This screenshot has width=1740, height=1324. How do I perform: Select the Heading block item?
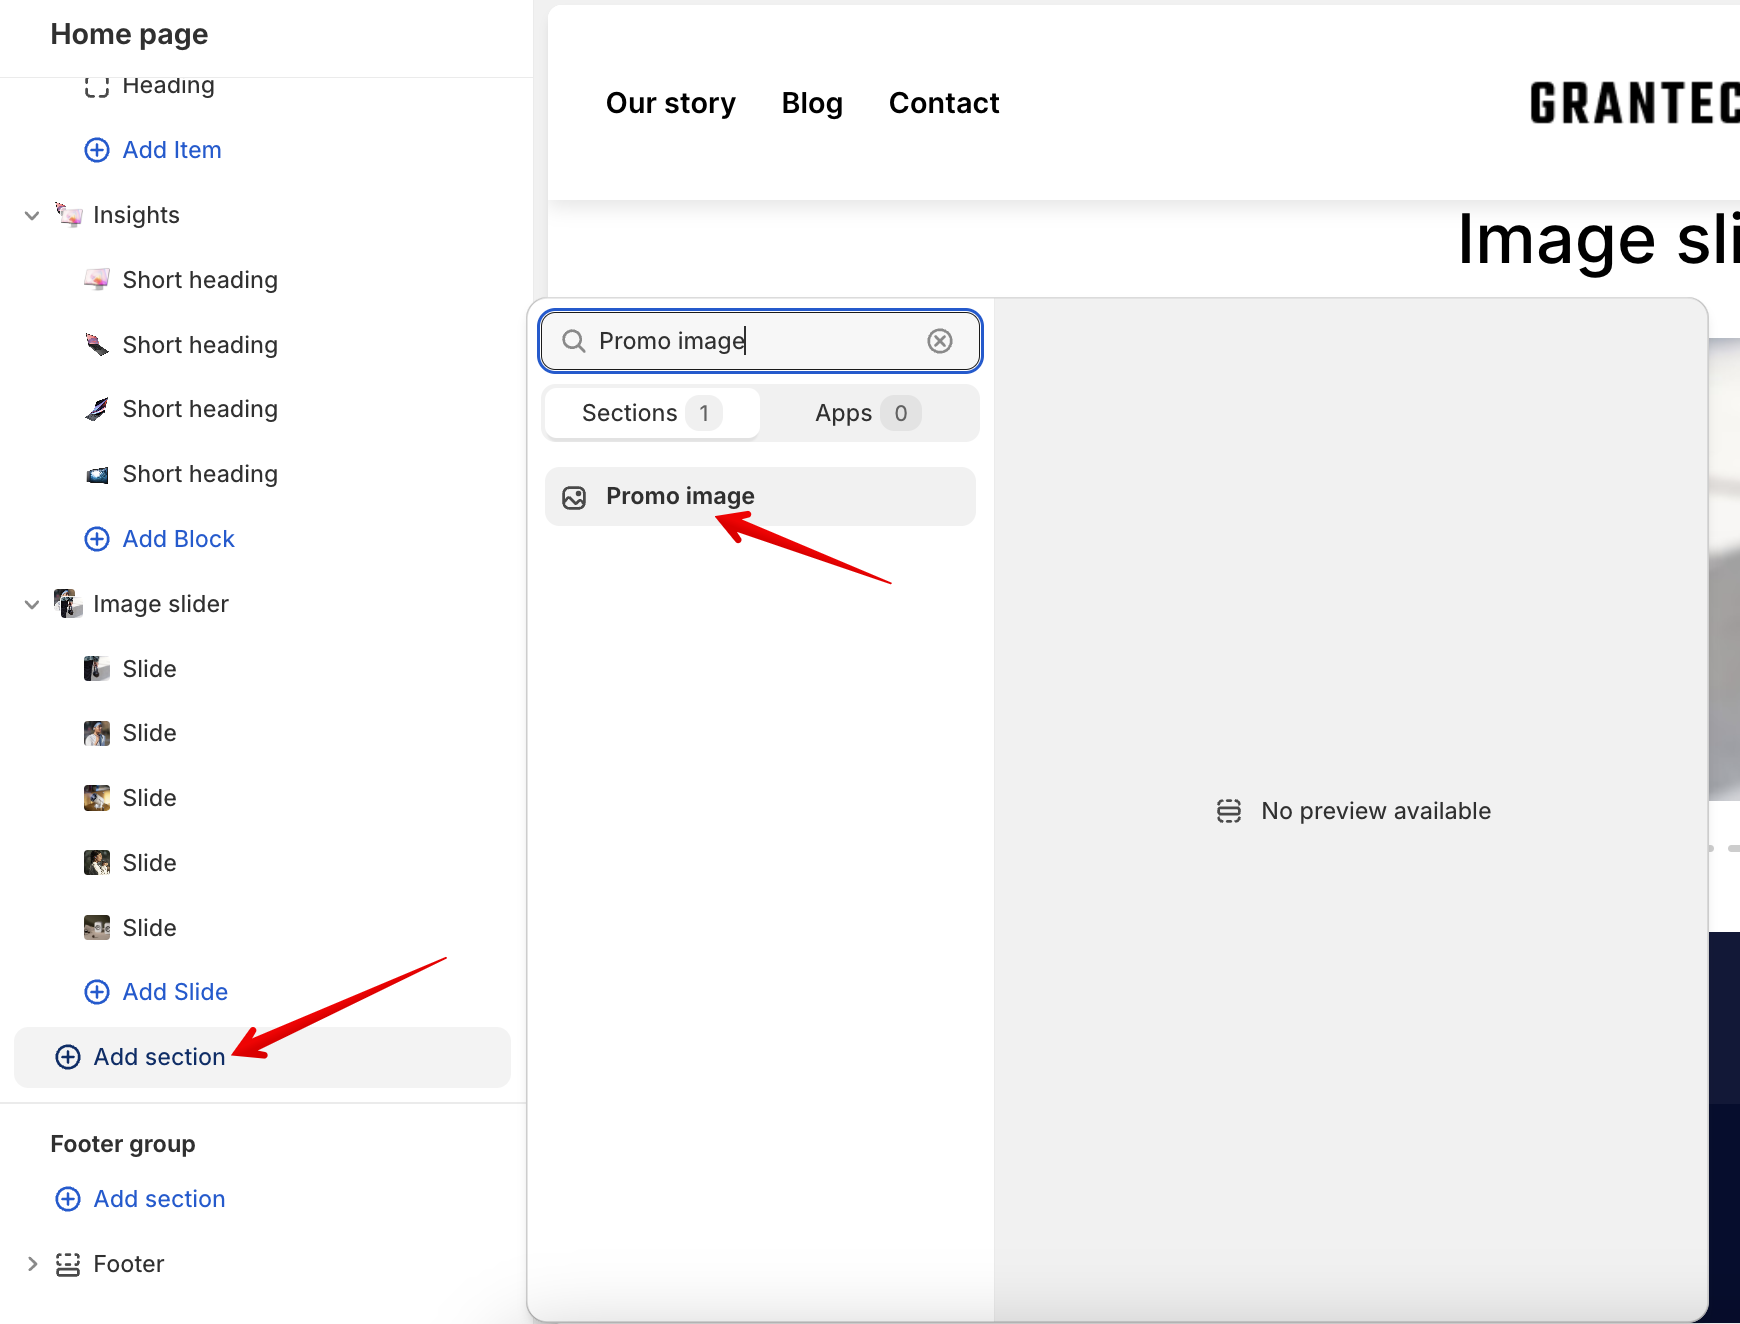click(168, 86)
